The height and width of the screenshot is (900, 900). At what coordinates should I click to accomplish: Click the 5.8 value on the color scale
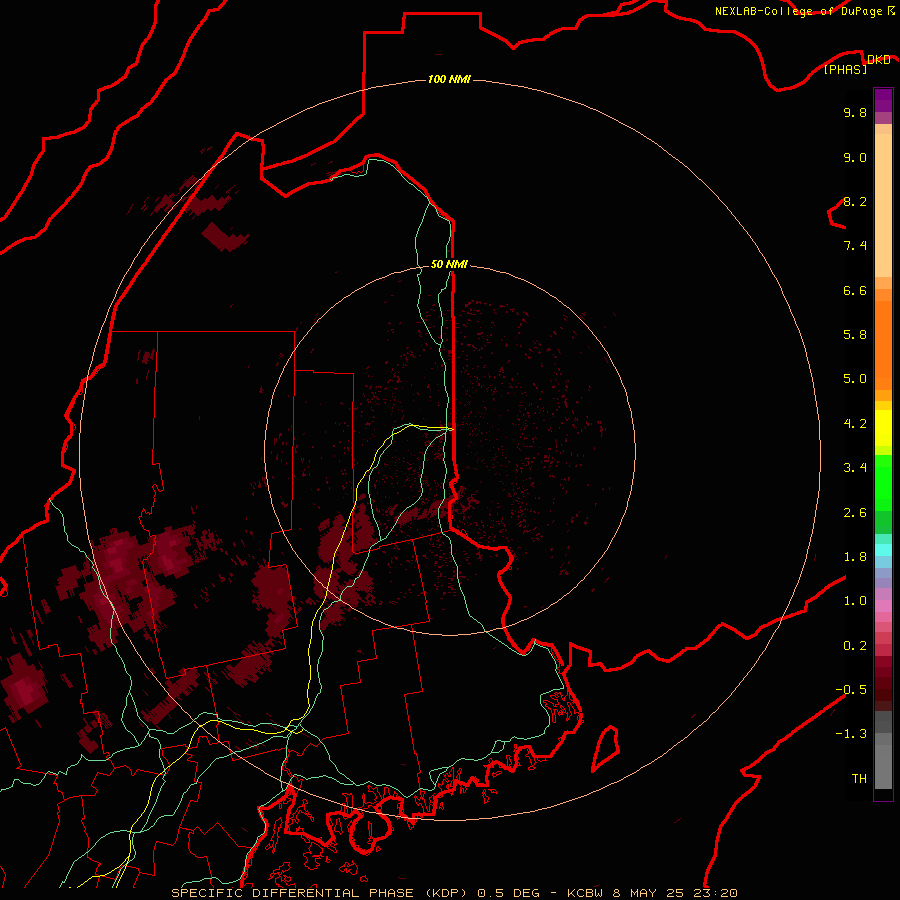855,335
